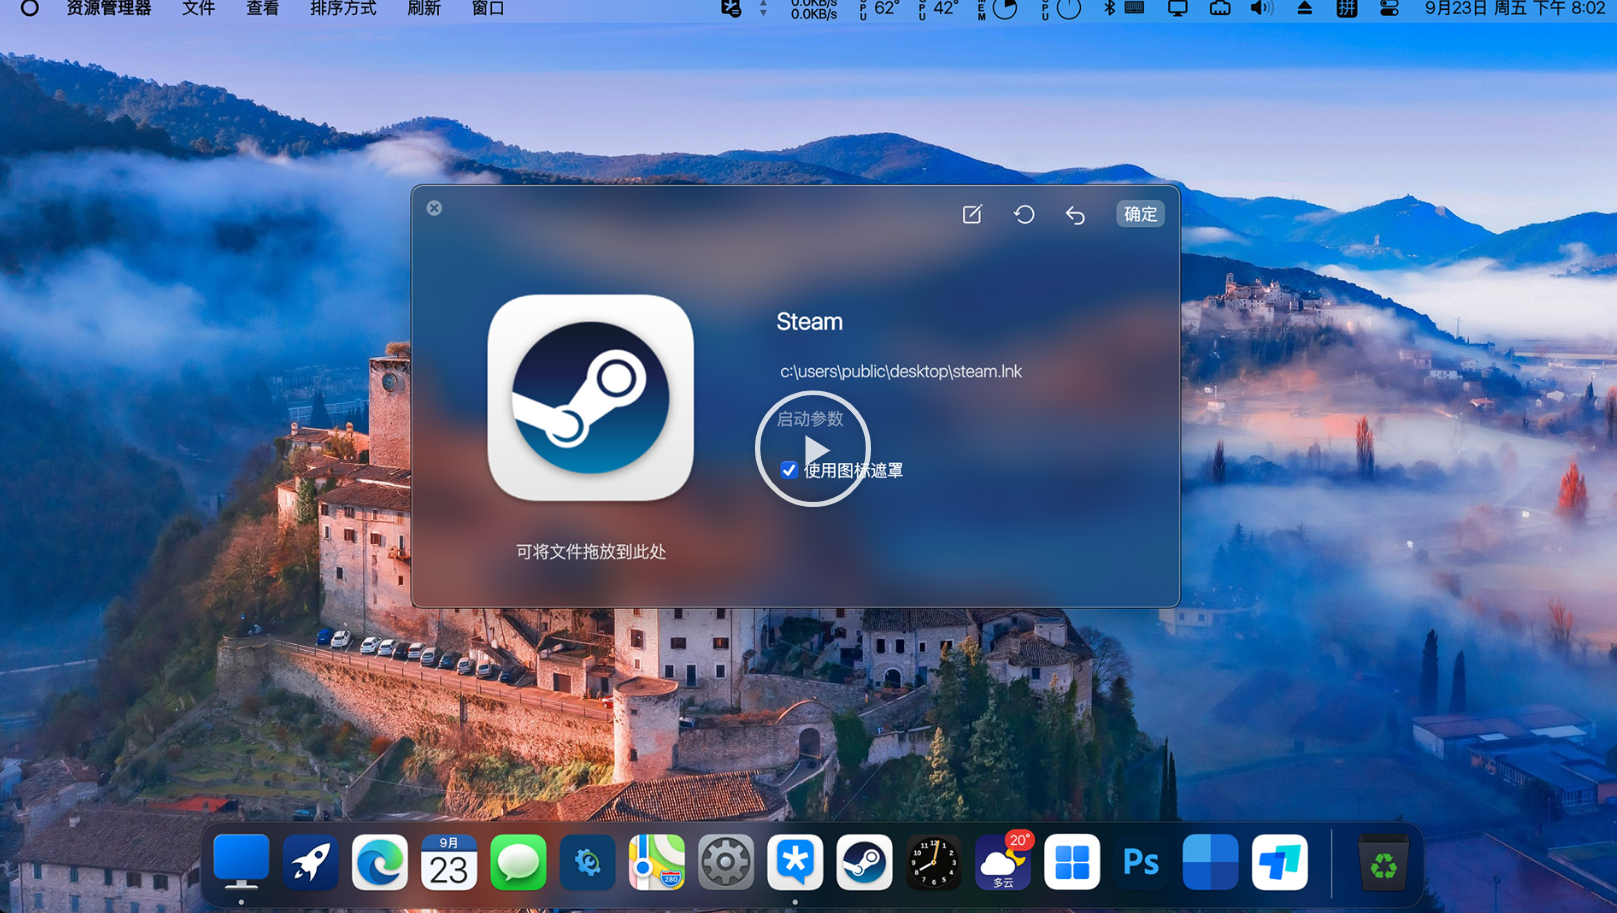Open the 文件 menu
1617x913 pixels.
198,9
